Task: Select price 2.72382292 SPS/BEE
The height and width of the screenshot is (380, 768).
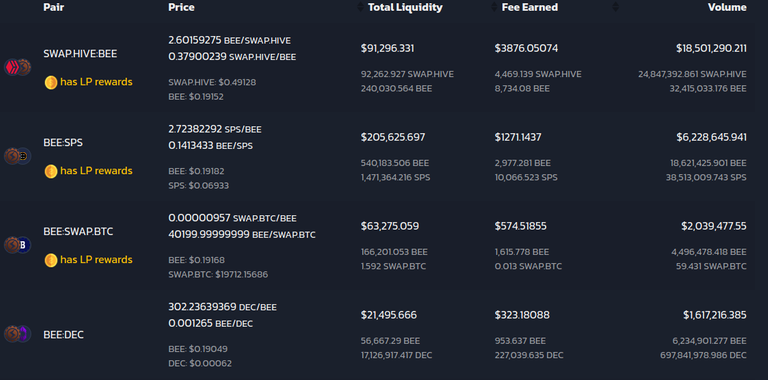Action: click(x=215, y=129)
